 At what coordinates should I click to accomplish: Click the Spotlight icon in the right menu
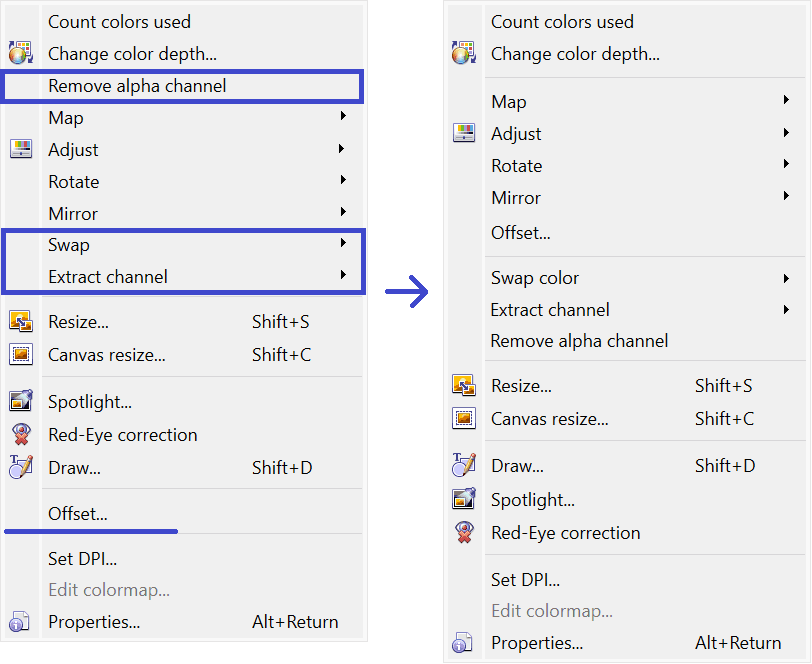coord(464,500)
